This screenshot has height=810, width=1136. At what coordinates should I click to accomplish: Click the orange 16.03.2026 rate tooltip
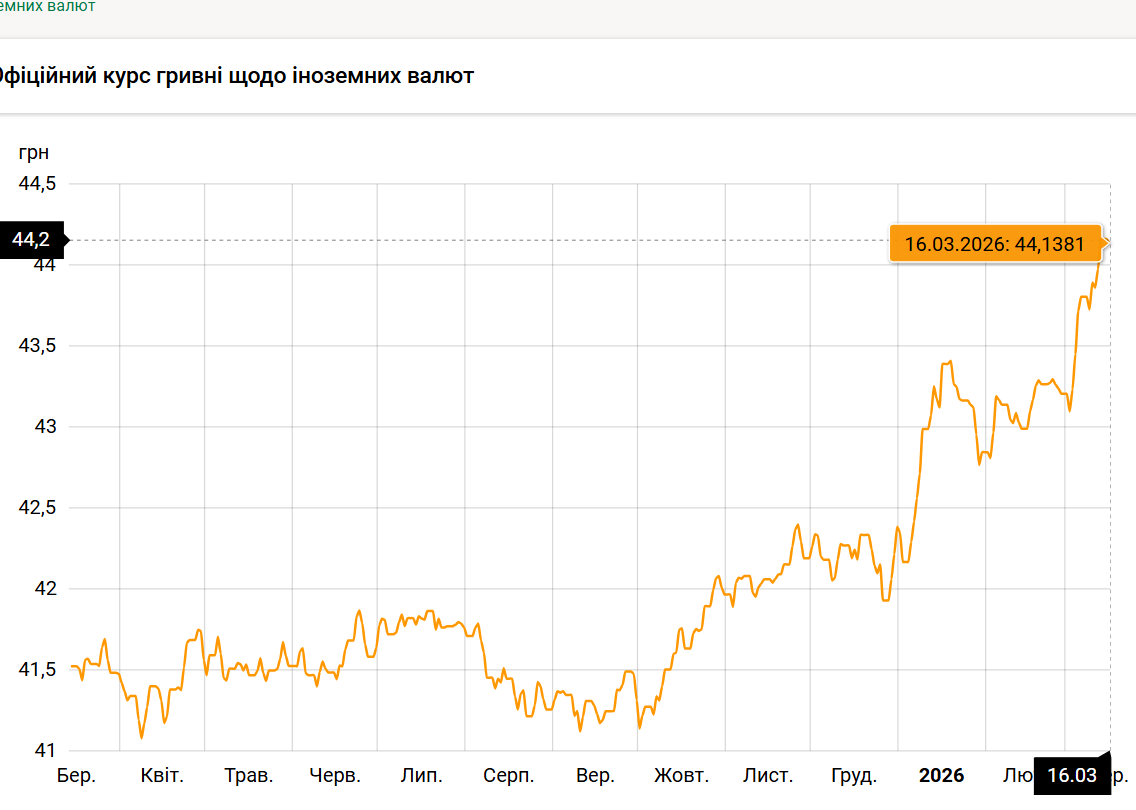pos(994,244)
